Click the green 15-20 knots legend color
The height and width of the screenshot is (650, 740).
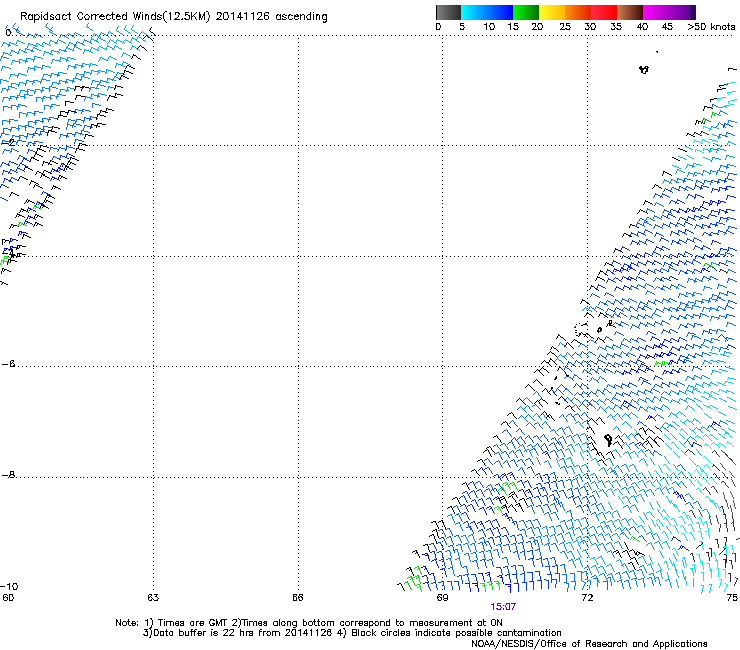pyautogui.click(x=526, y=12)
